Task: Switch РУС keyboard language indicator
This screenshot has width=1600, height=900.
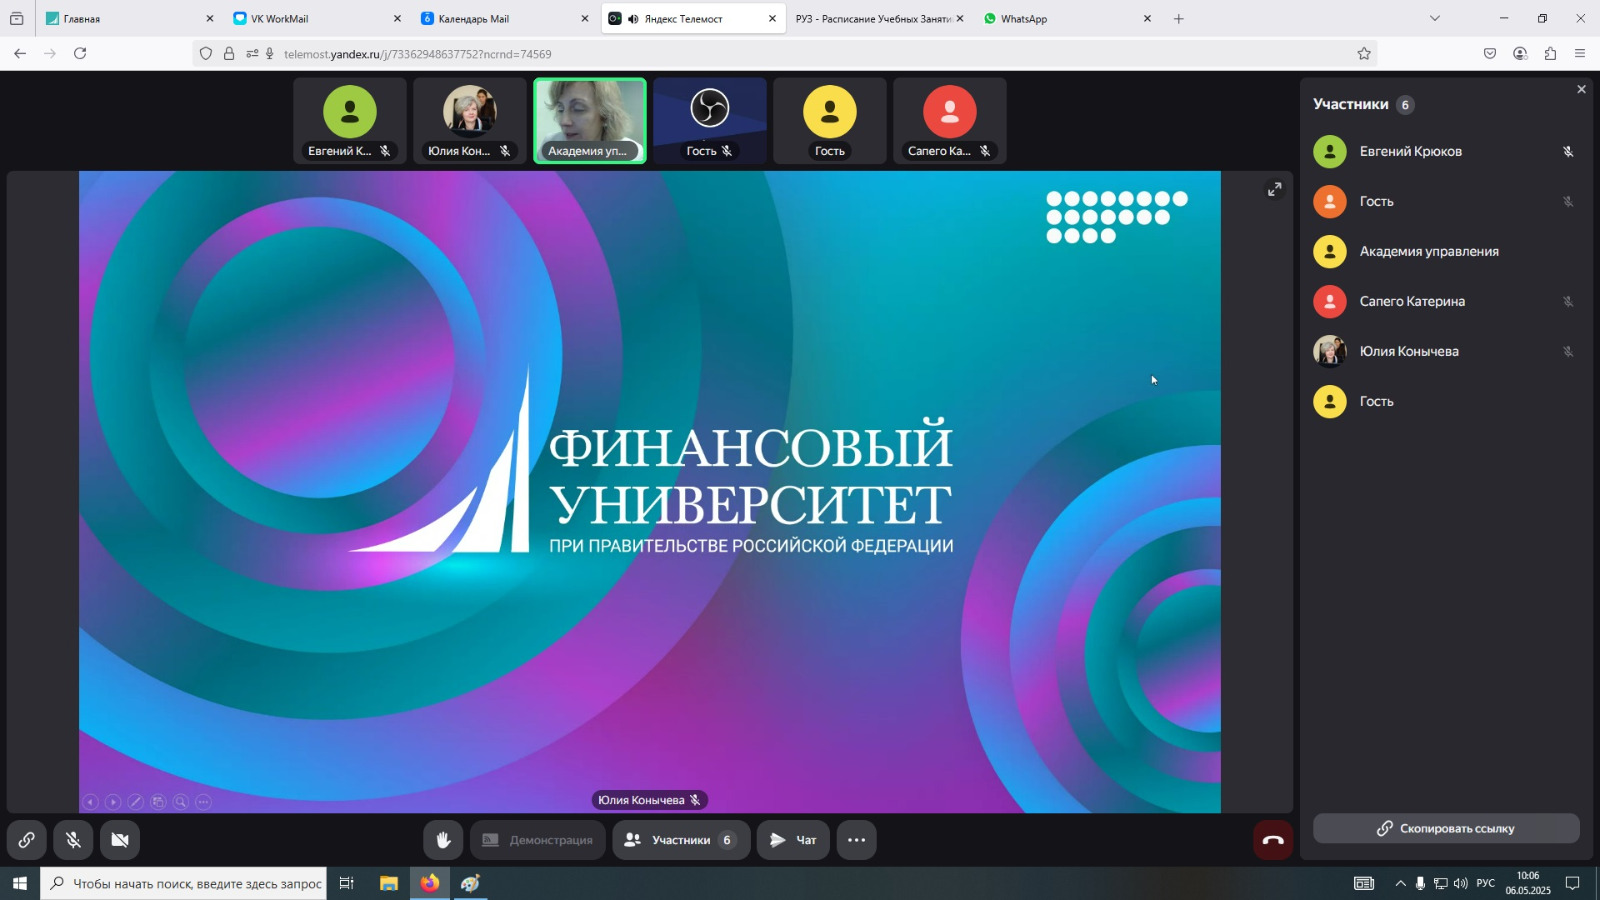Action: 1486,883
